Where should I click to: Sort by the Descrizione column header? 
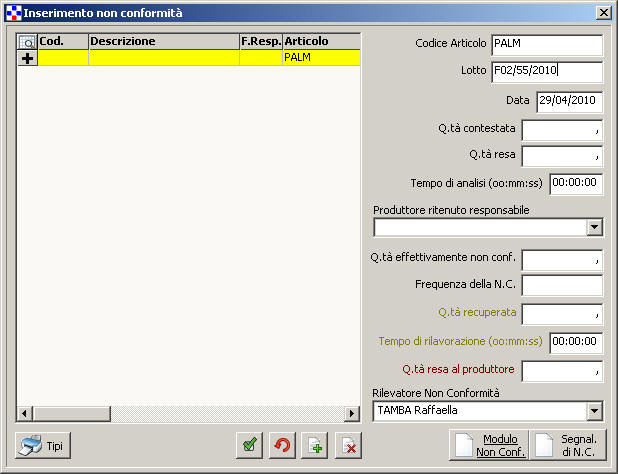coord(163,42)
